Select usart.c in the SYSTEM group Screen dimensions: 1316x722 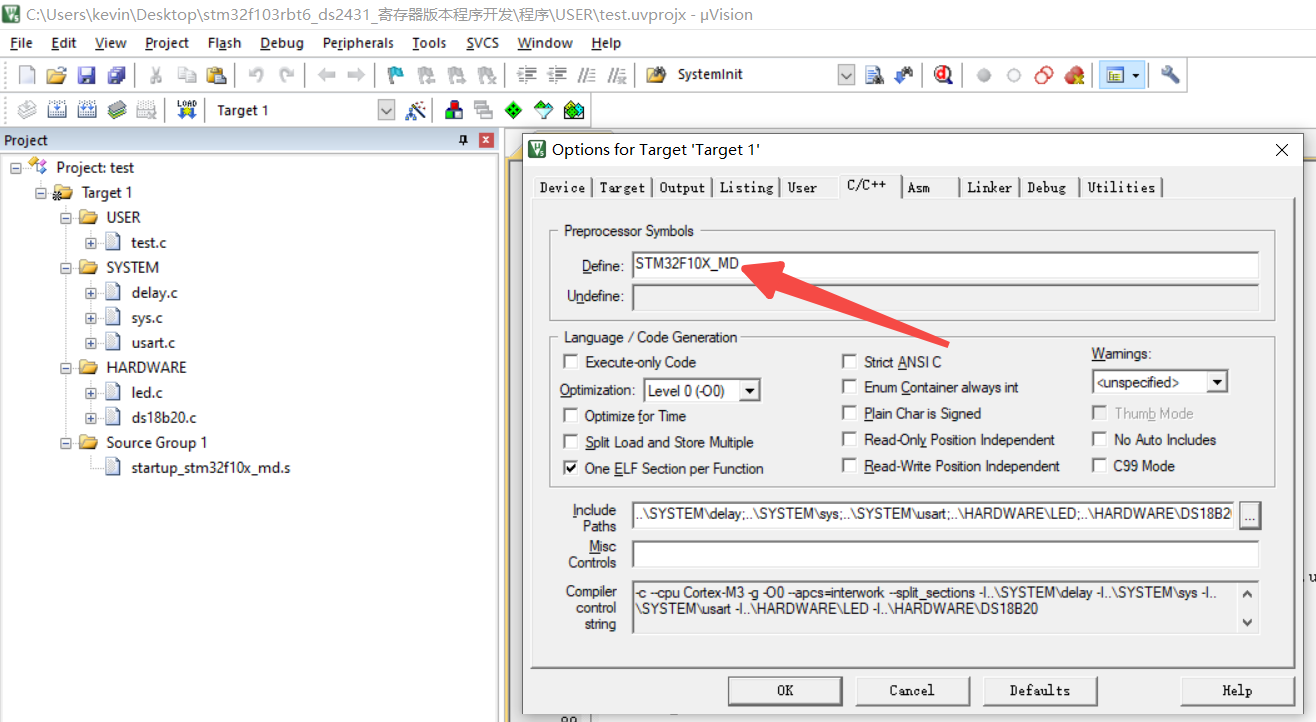pos(153,343)
